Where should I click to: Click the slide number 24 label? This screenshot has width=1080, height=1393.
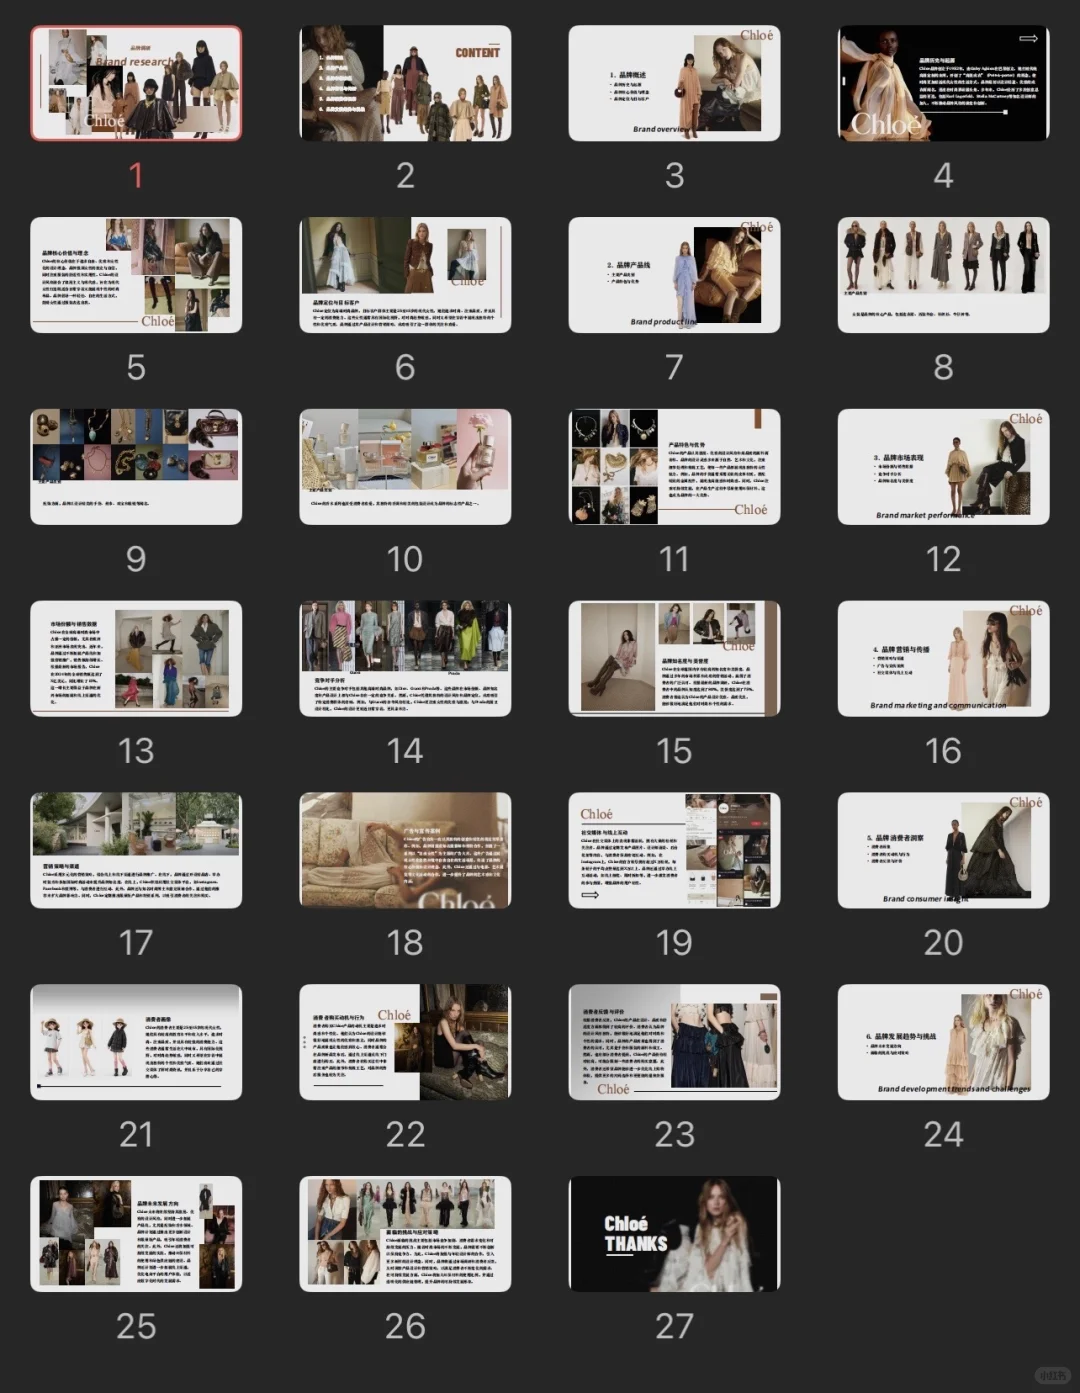click(x=943, y=1135)
